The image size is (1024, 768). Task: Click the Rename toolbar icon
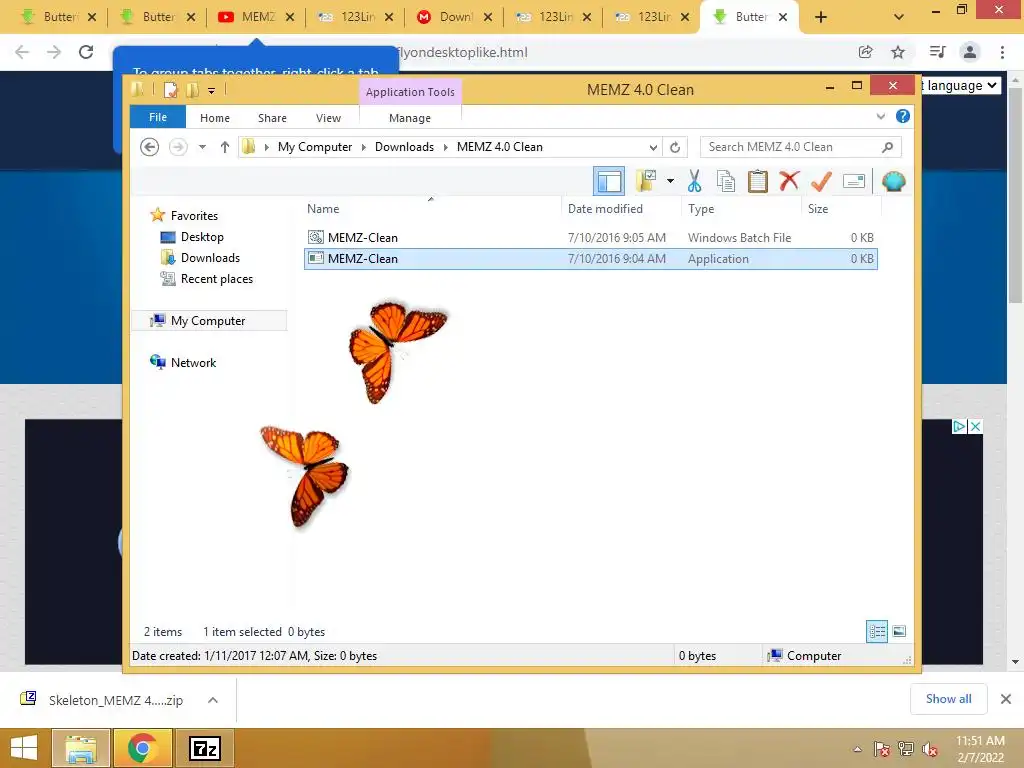click(x=854, y=181)
